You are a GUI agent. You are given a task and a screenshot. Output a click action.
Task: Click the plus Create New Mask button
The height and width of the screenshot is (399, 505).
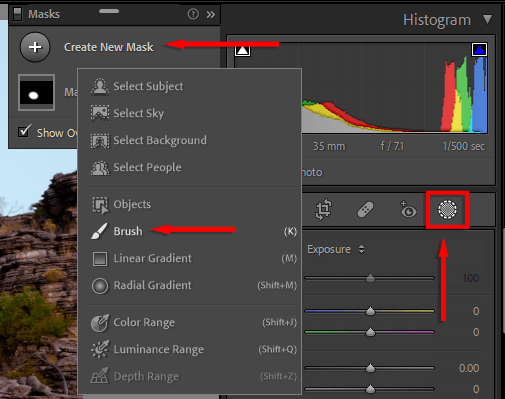pos(35,47)
